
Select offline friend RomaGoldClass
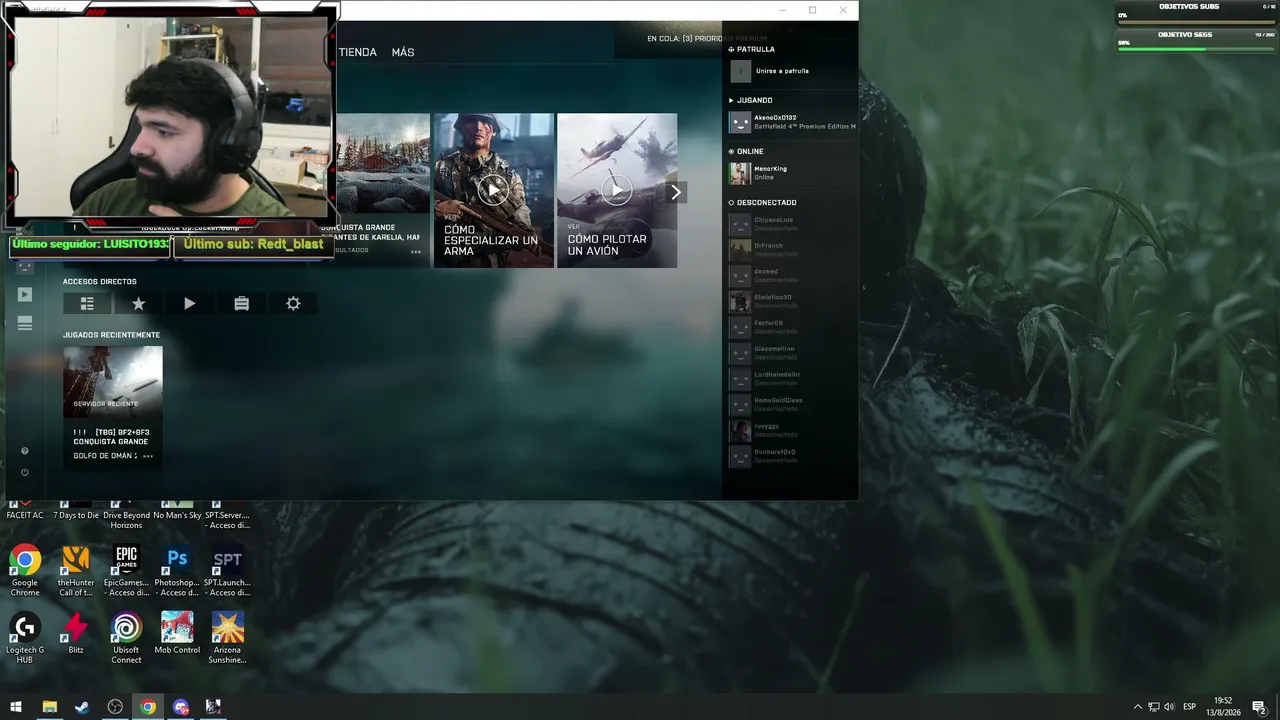point(790,404)
